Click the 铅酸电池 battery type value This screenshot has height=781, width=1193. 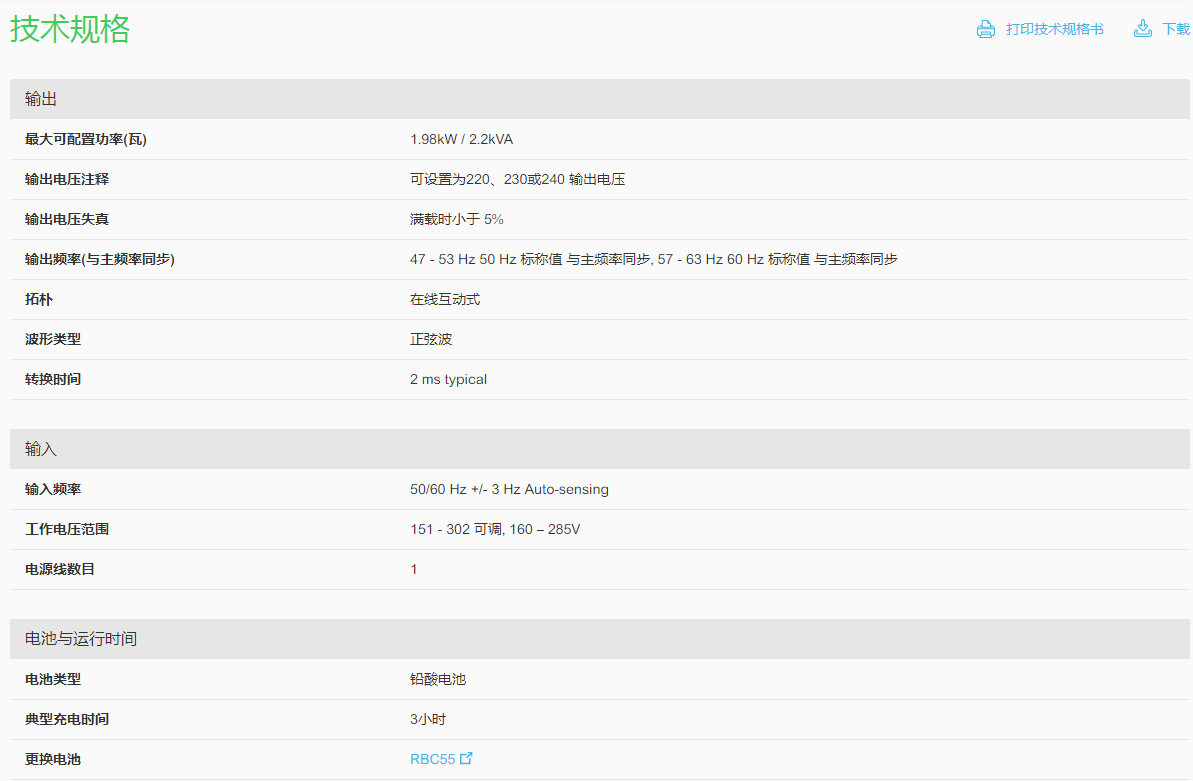[438, 679]
